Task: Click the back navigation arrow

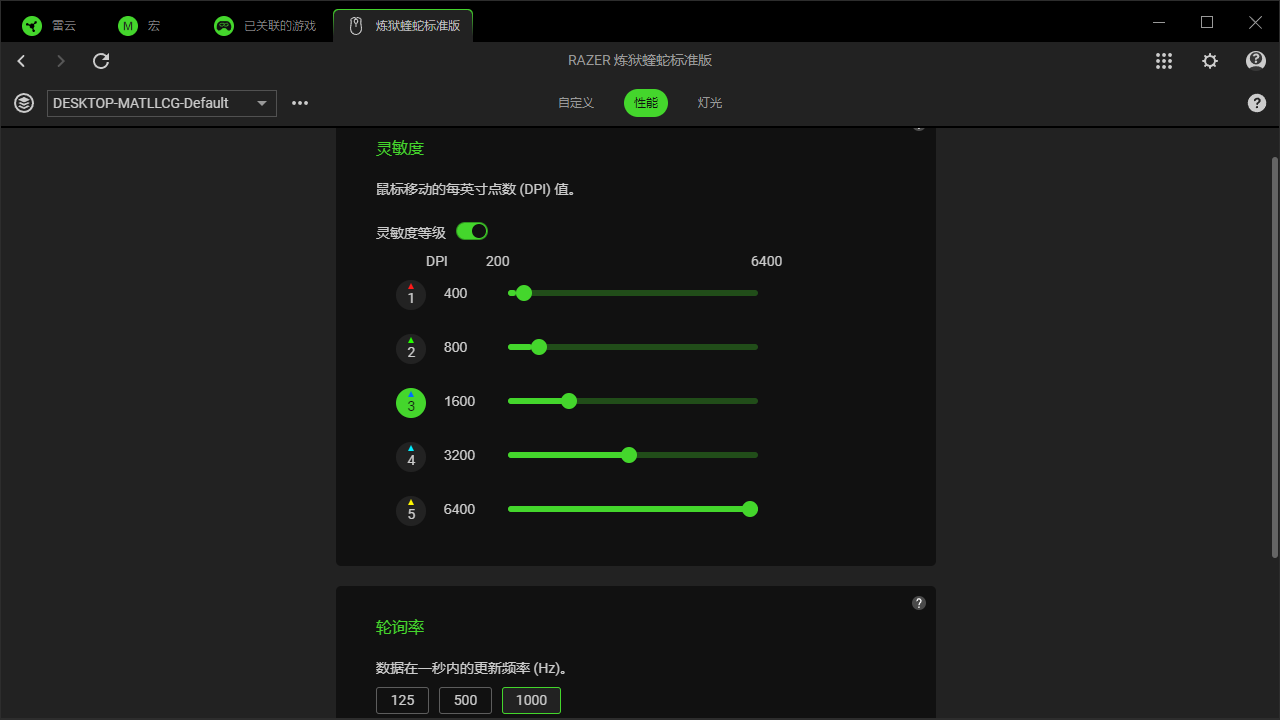Action: coord(21,61)
